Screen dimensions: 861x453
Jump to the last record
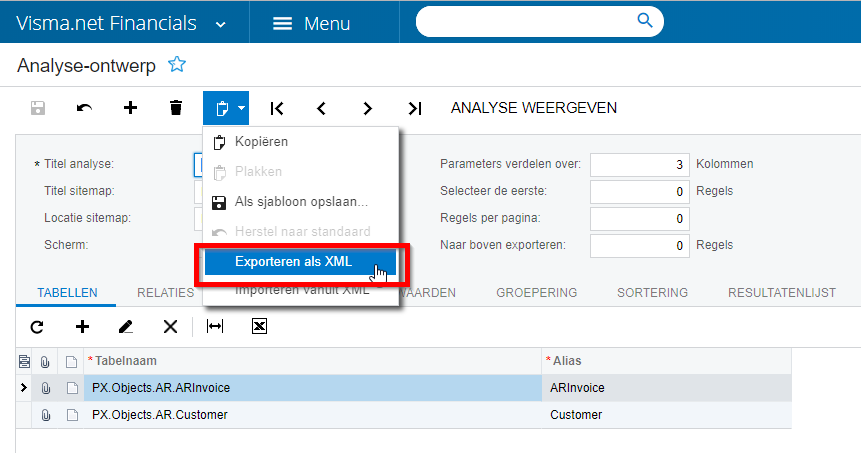(x=415, y=108)
